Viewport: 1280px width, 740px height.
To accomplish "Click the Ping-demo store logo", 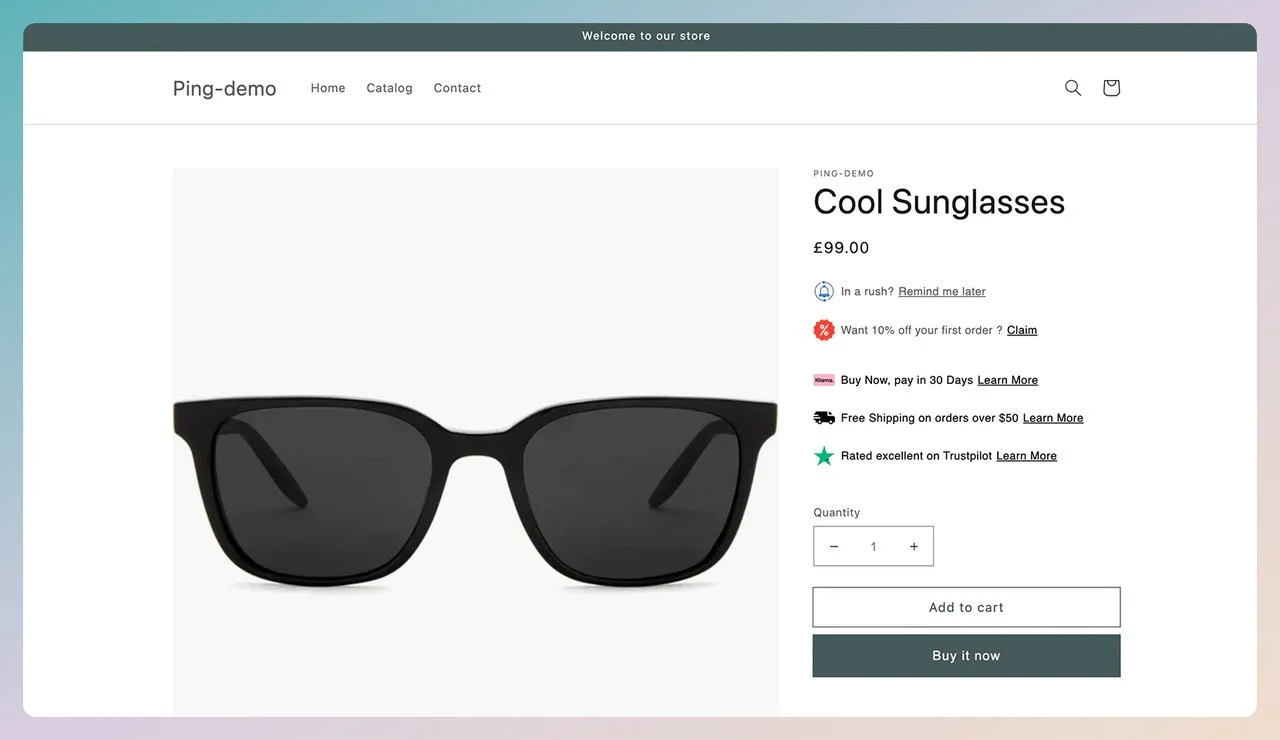I will coord(224,89).
